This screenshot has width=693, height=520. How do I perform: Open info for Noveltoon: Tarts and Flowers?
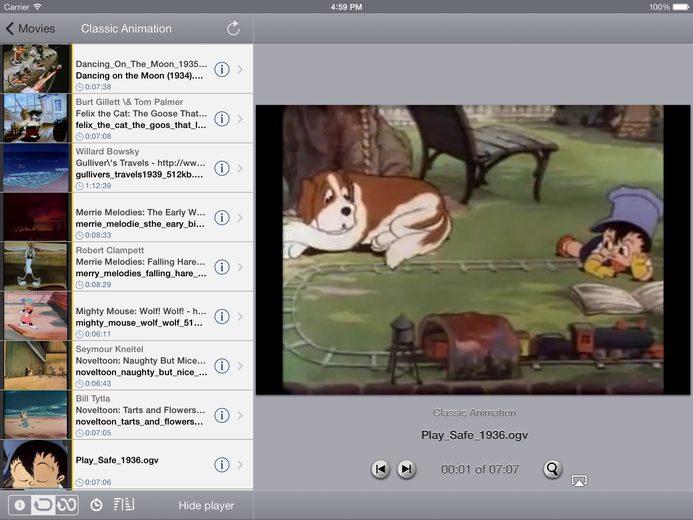click(222, 416)
